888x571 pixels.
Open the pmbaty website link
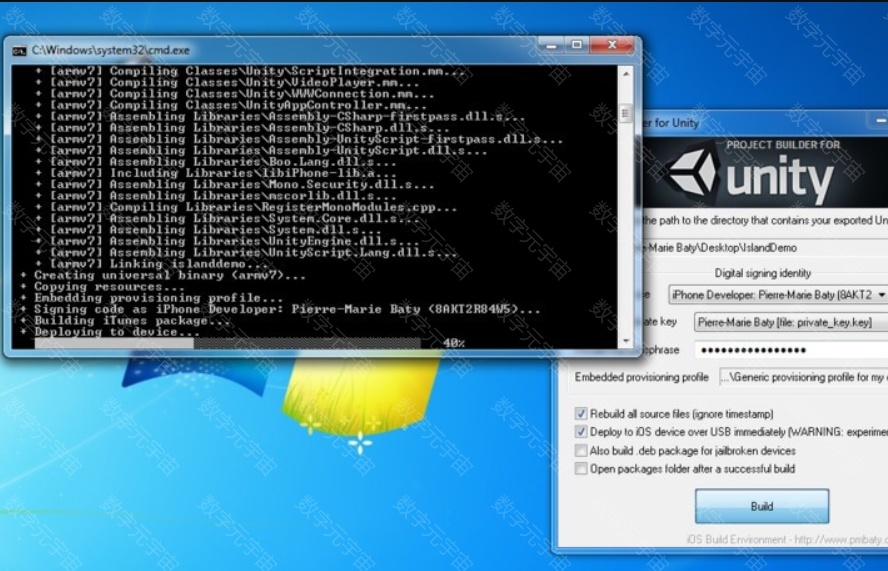point(840,539)
